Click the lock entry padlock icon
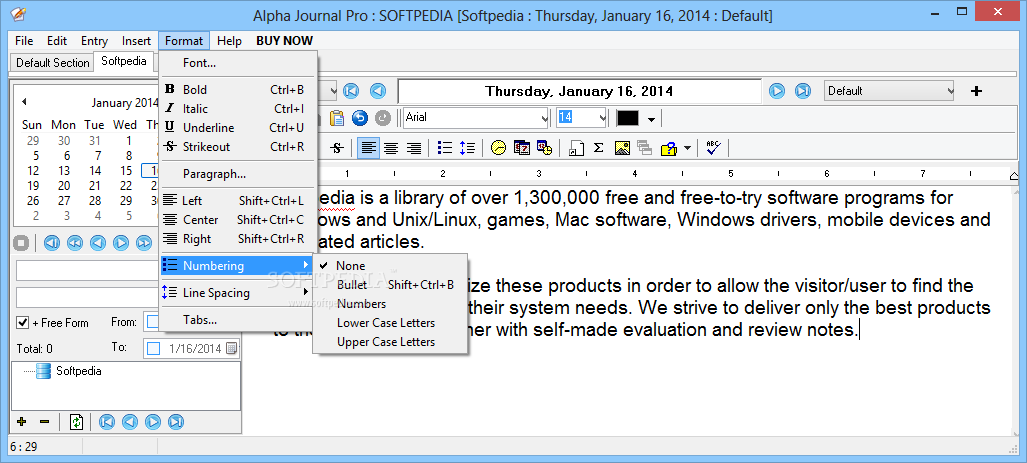The width and height of the screenshot is (1027, 463). 668,149
